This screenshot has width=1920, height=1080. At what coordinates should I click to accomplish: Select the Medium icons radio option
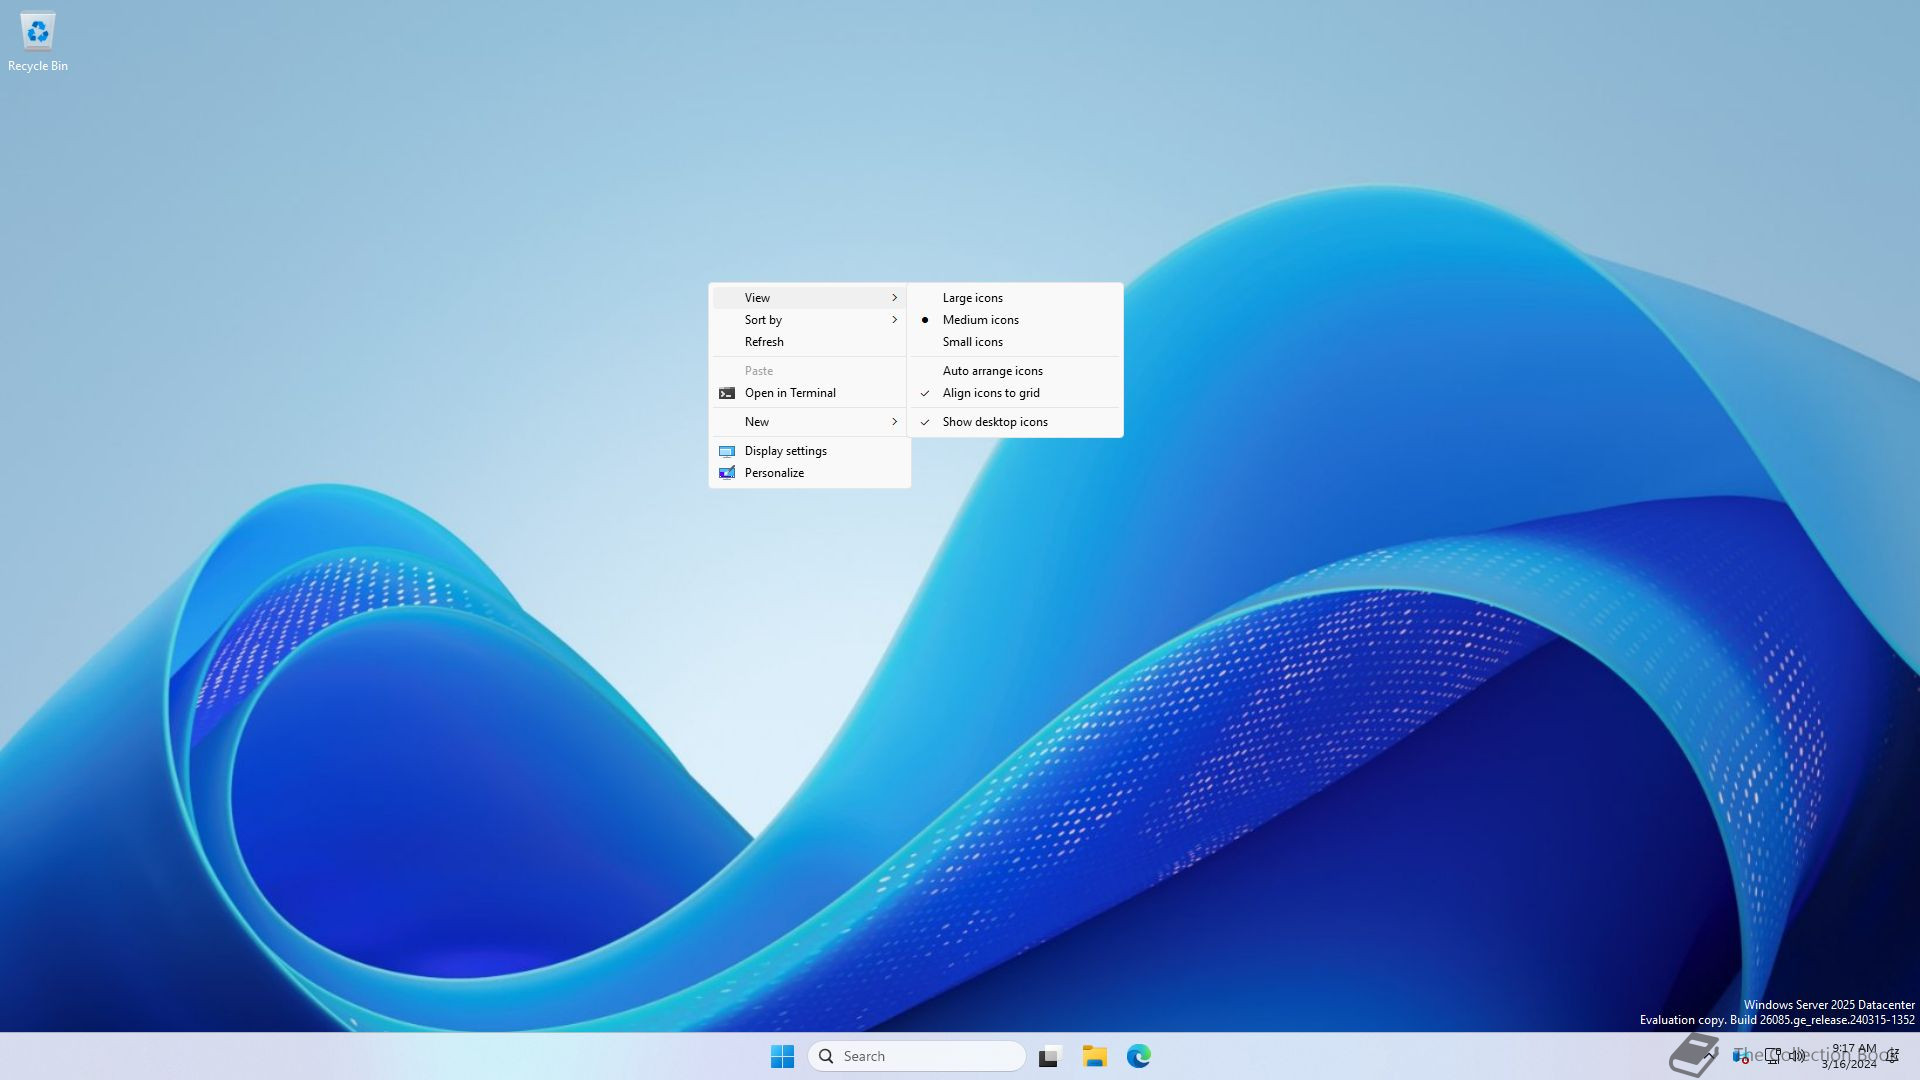[980, 320]
